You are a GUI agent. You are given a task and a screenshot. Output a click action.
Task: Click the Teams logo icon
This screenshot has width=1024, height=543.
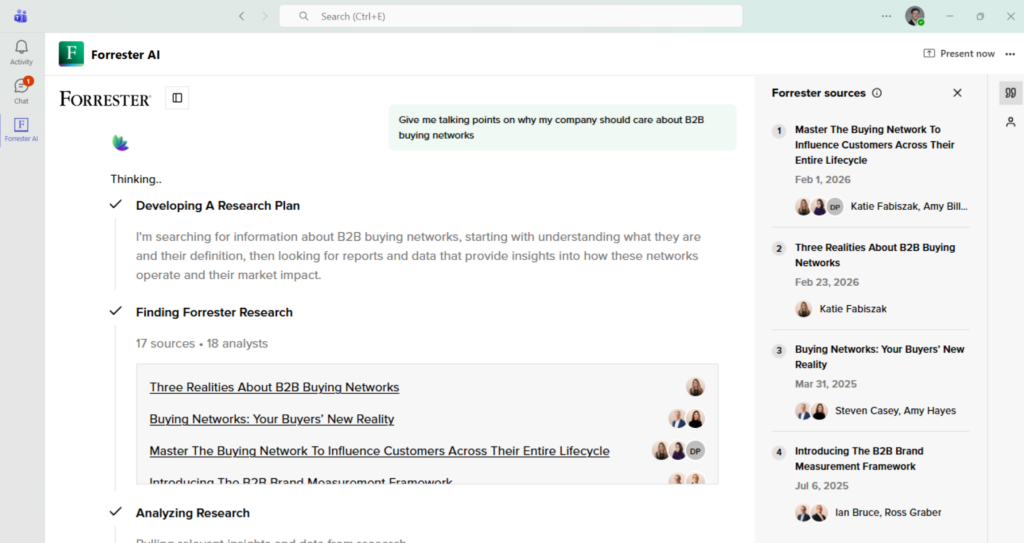[21, 16]
